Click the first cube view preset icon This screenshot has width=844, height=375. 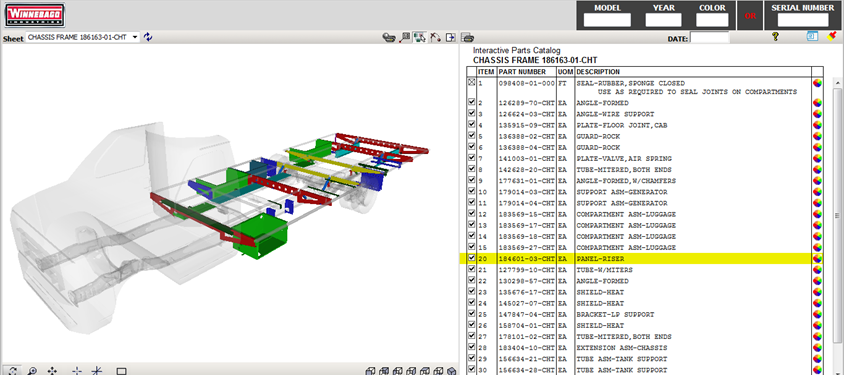[370, 371]
